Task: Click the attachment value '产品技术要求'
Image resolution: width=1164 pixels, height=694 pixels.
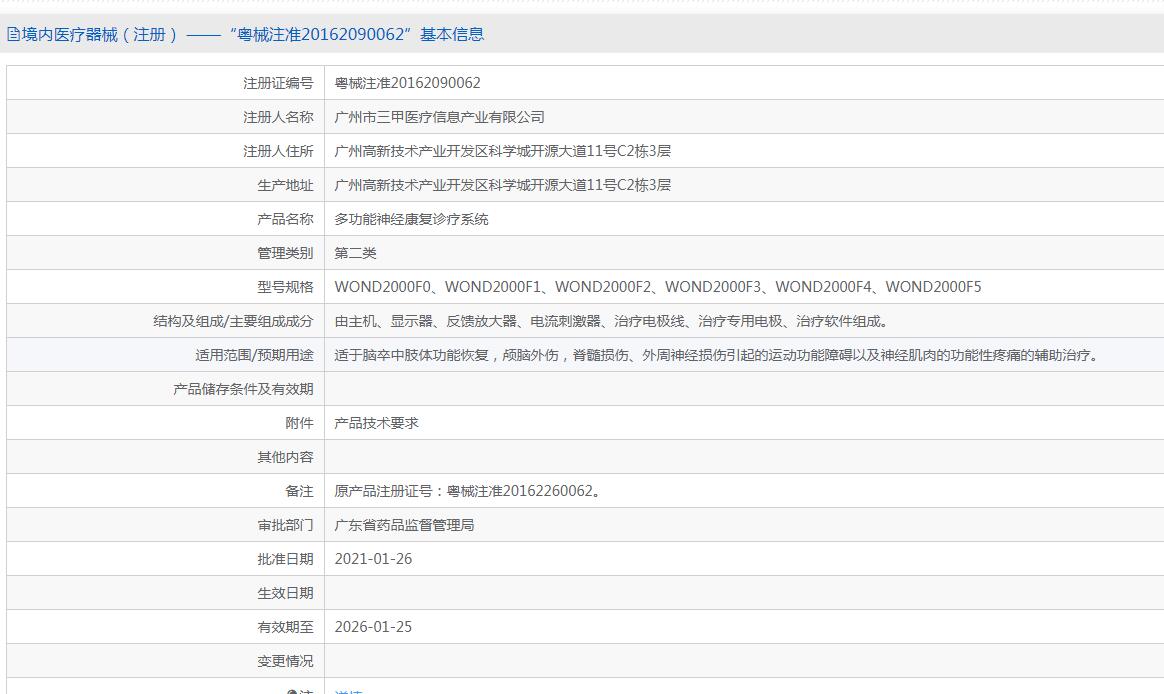Action: pos(376,423)
